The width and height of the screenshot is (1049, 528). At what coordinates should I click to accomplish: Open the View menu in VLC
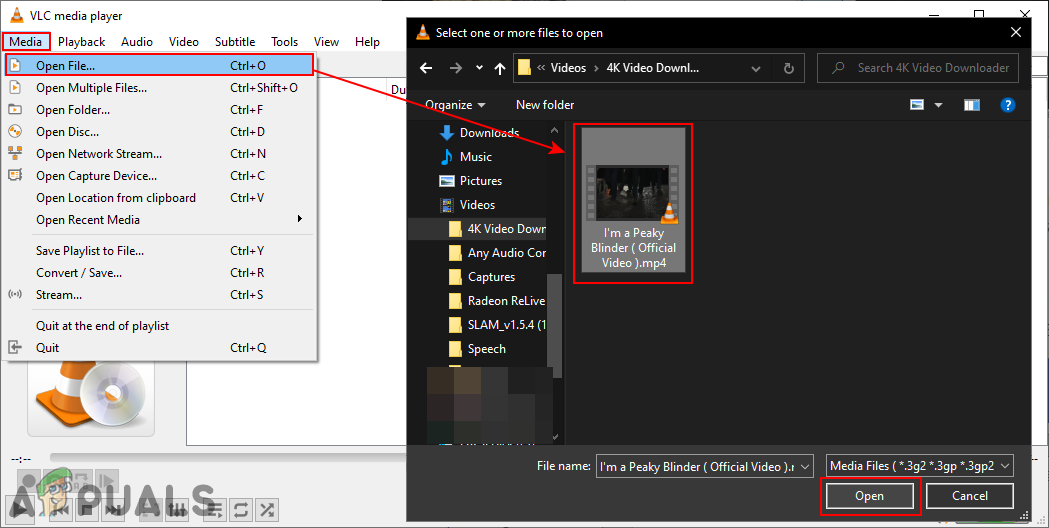tap(326, 41)
